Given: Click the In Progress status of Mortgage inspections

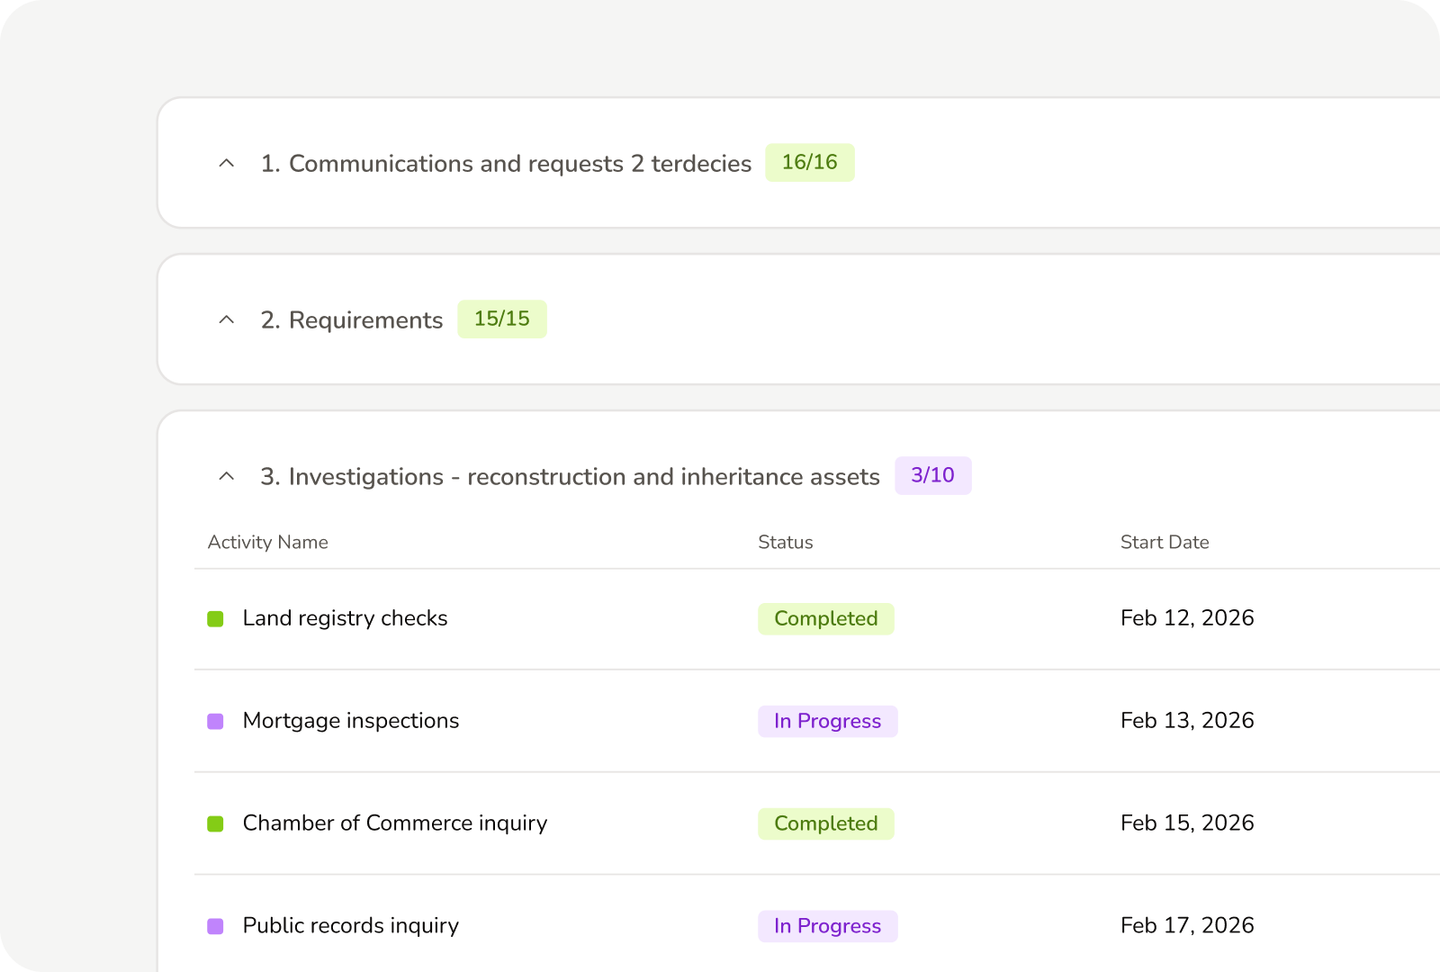Looking at the screenshot, I should click(828, 721).
